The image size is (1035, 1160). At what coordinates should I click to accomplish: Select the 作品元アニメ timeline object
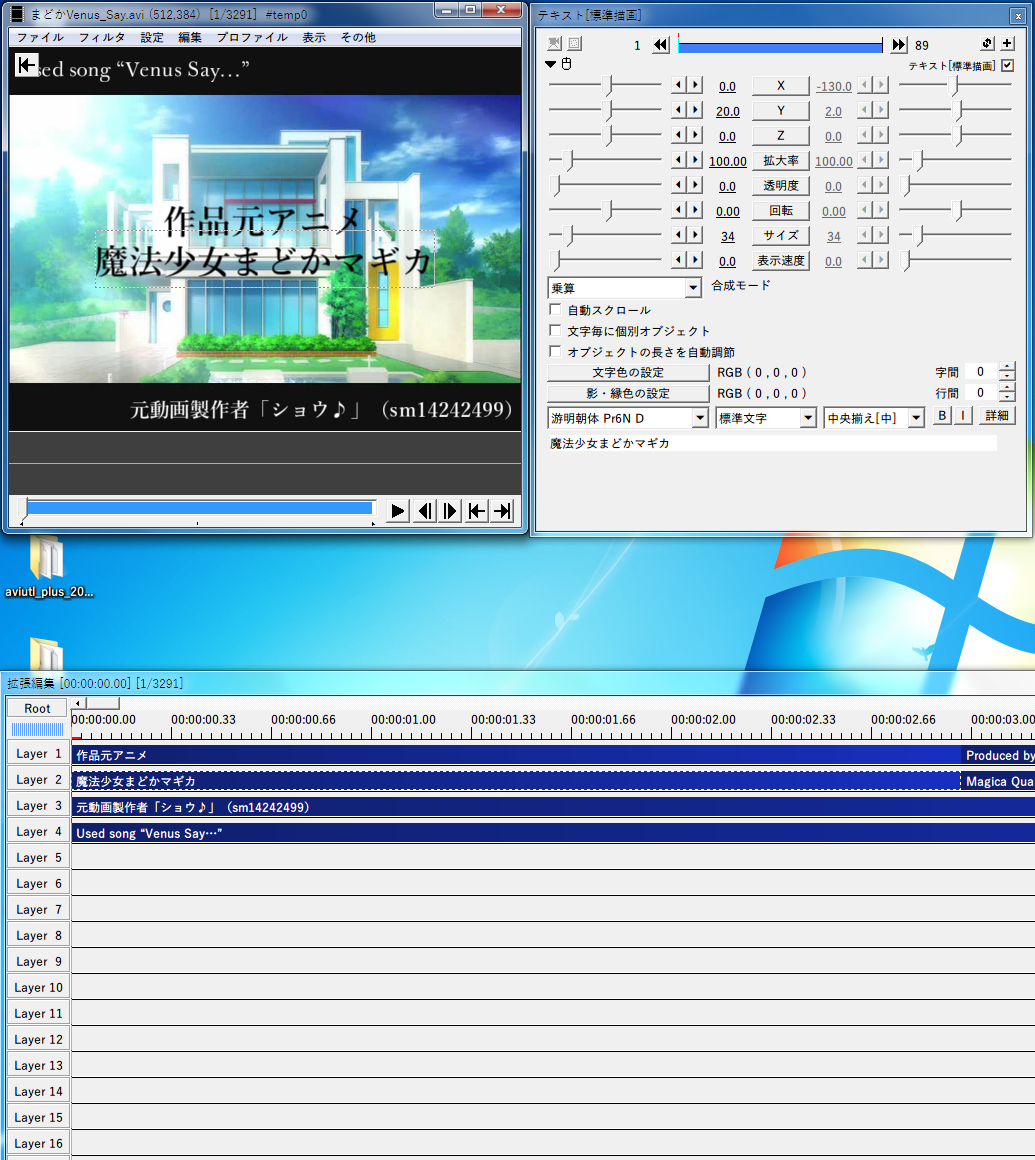click(x=516, y=755)
